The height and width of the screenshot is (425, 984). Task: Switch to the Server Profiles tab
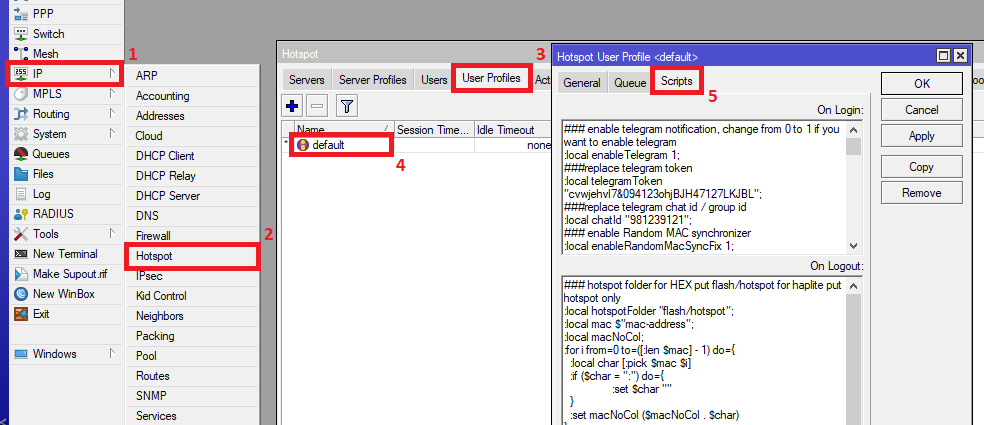(373, 80)
